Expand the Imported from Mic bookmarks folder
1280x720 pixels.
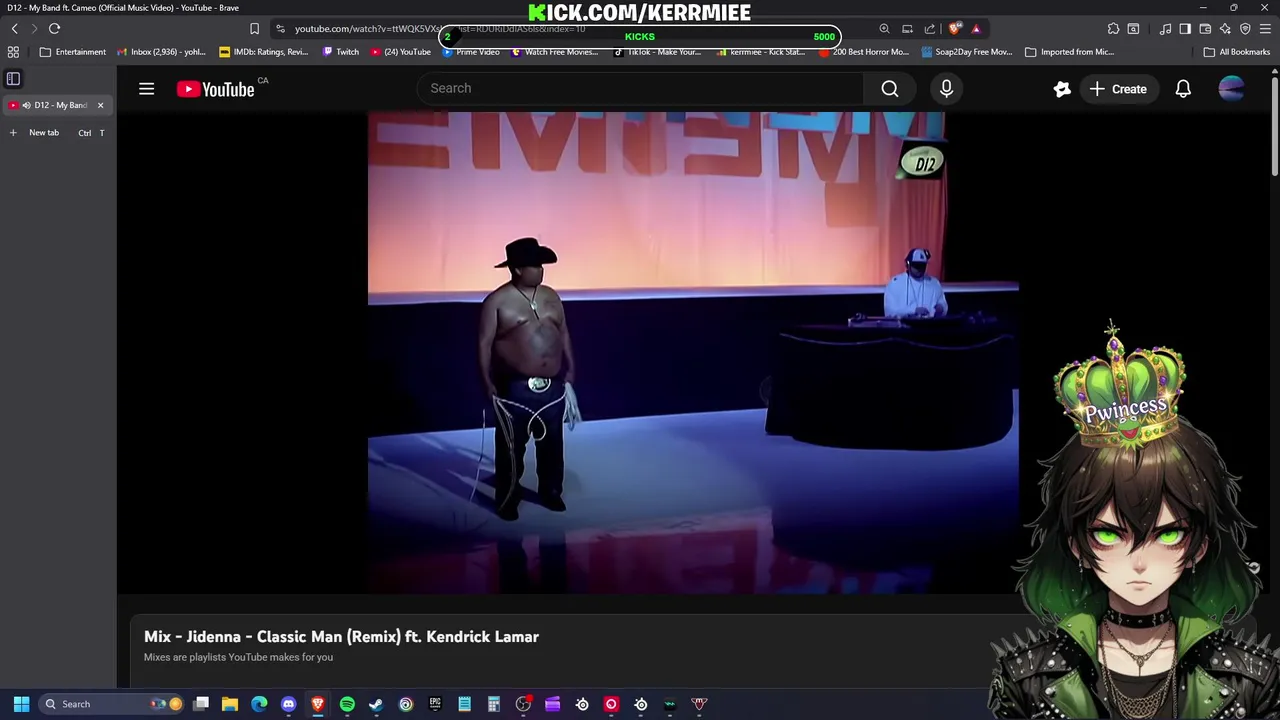coord(1069,52)
